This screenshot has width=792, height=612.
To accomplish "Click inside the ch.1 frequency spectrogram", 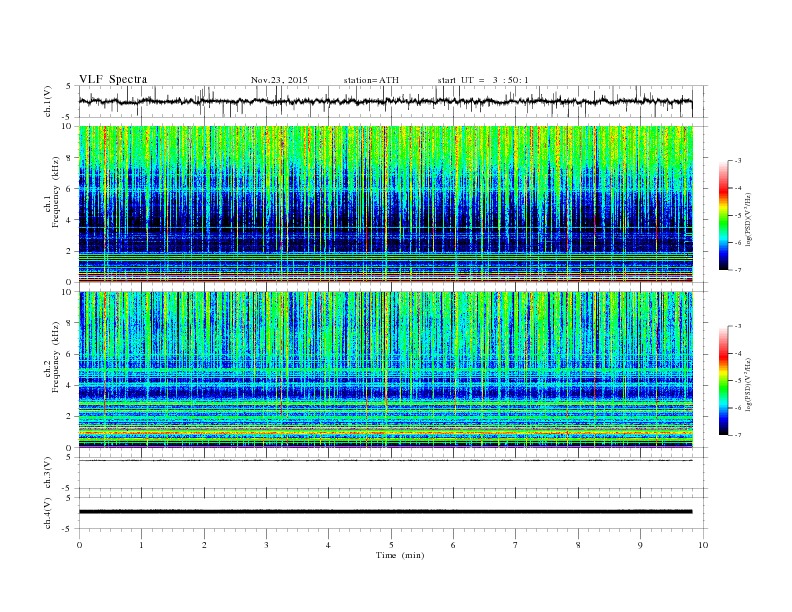I will pos(385,204).
